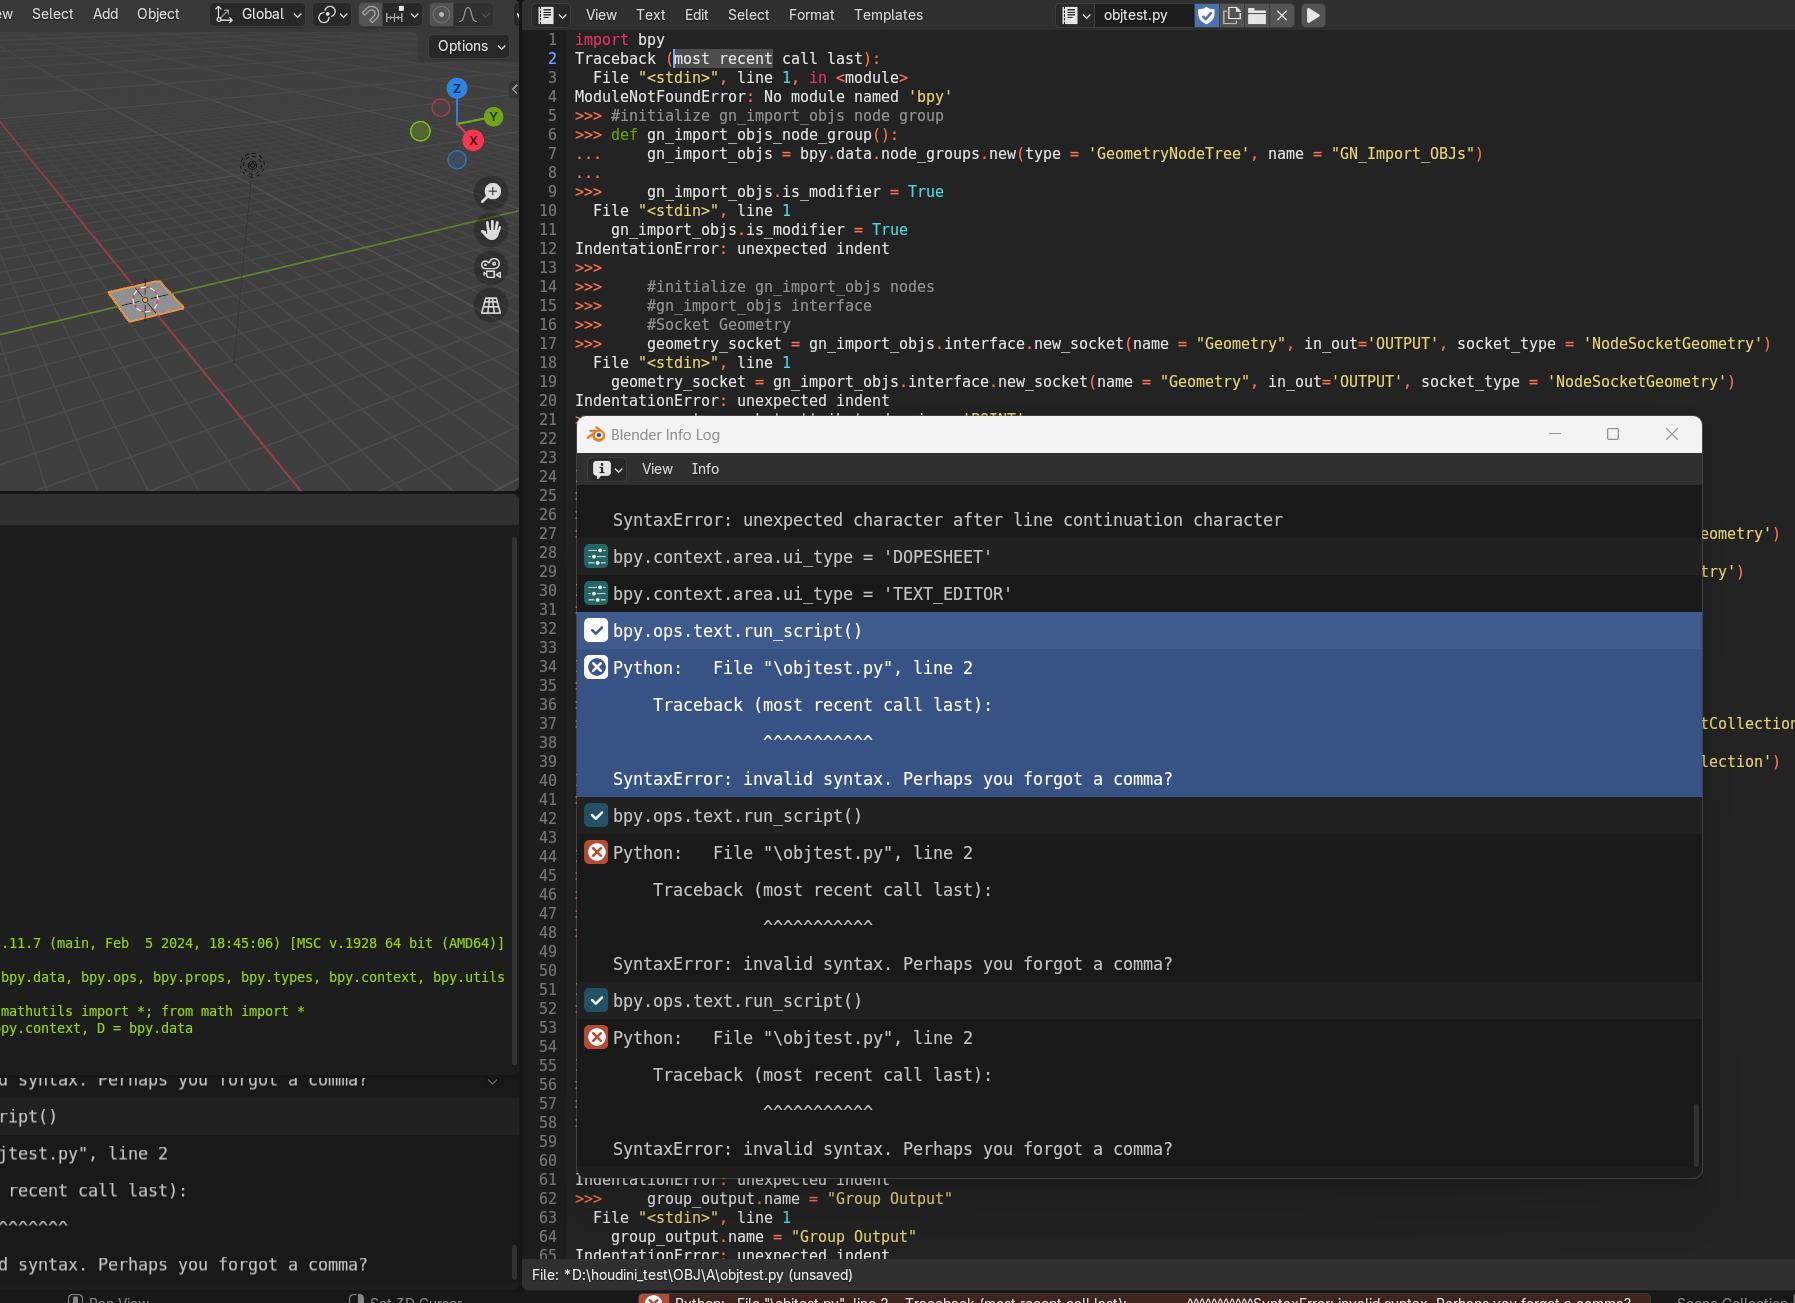1795x1303 pixels.
Task: Create a new text data-block
Action: click(x=1232, y=15)
